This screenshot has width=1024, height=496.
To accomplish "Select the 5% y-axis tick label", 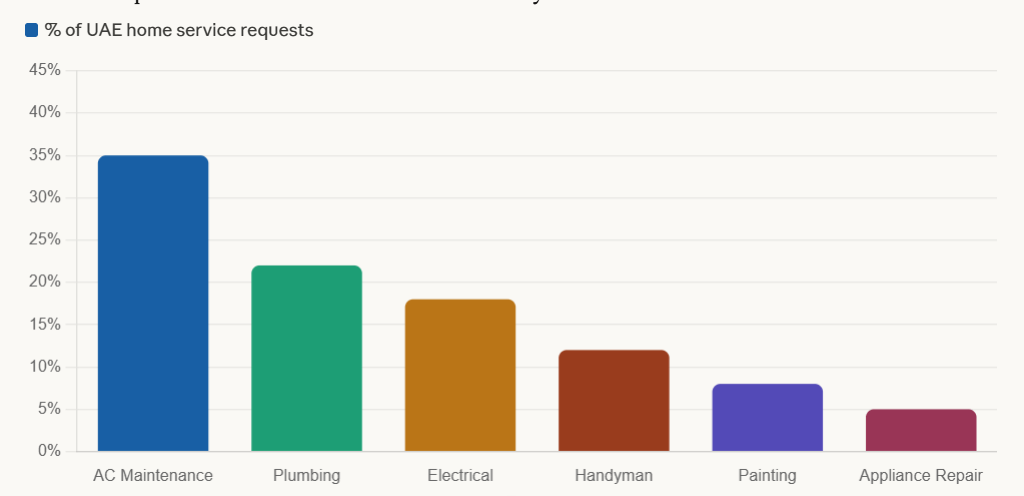I will (49, 409).
